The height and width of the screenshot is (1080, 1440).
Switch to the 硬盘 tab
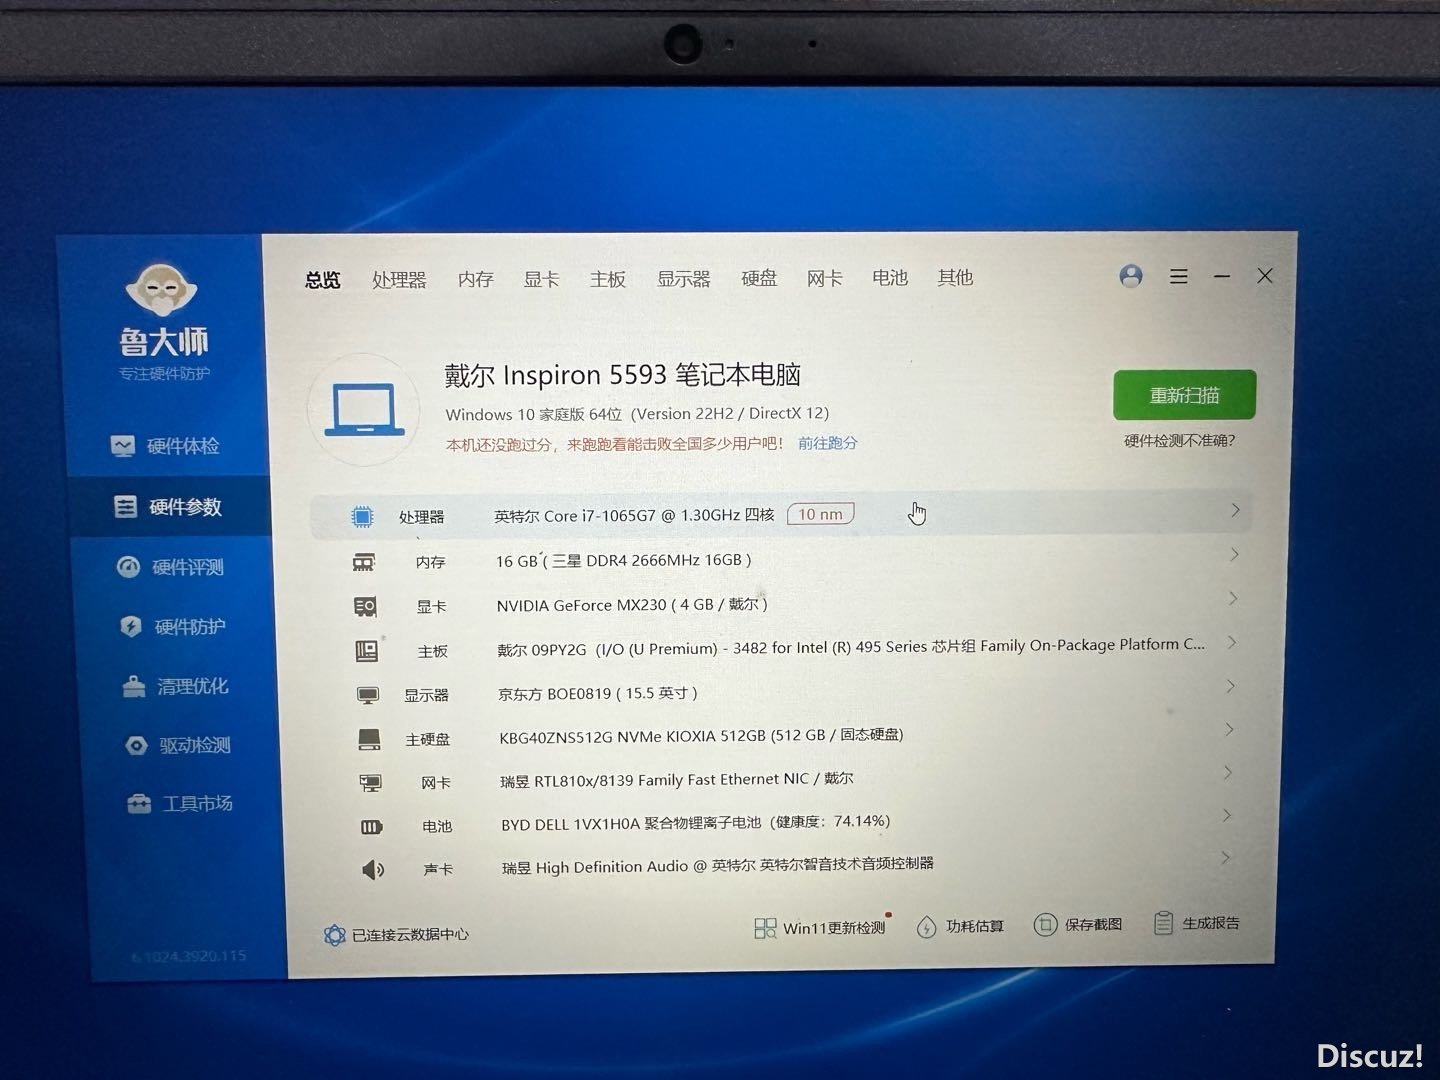coord(759,278)
